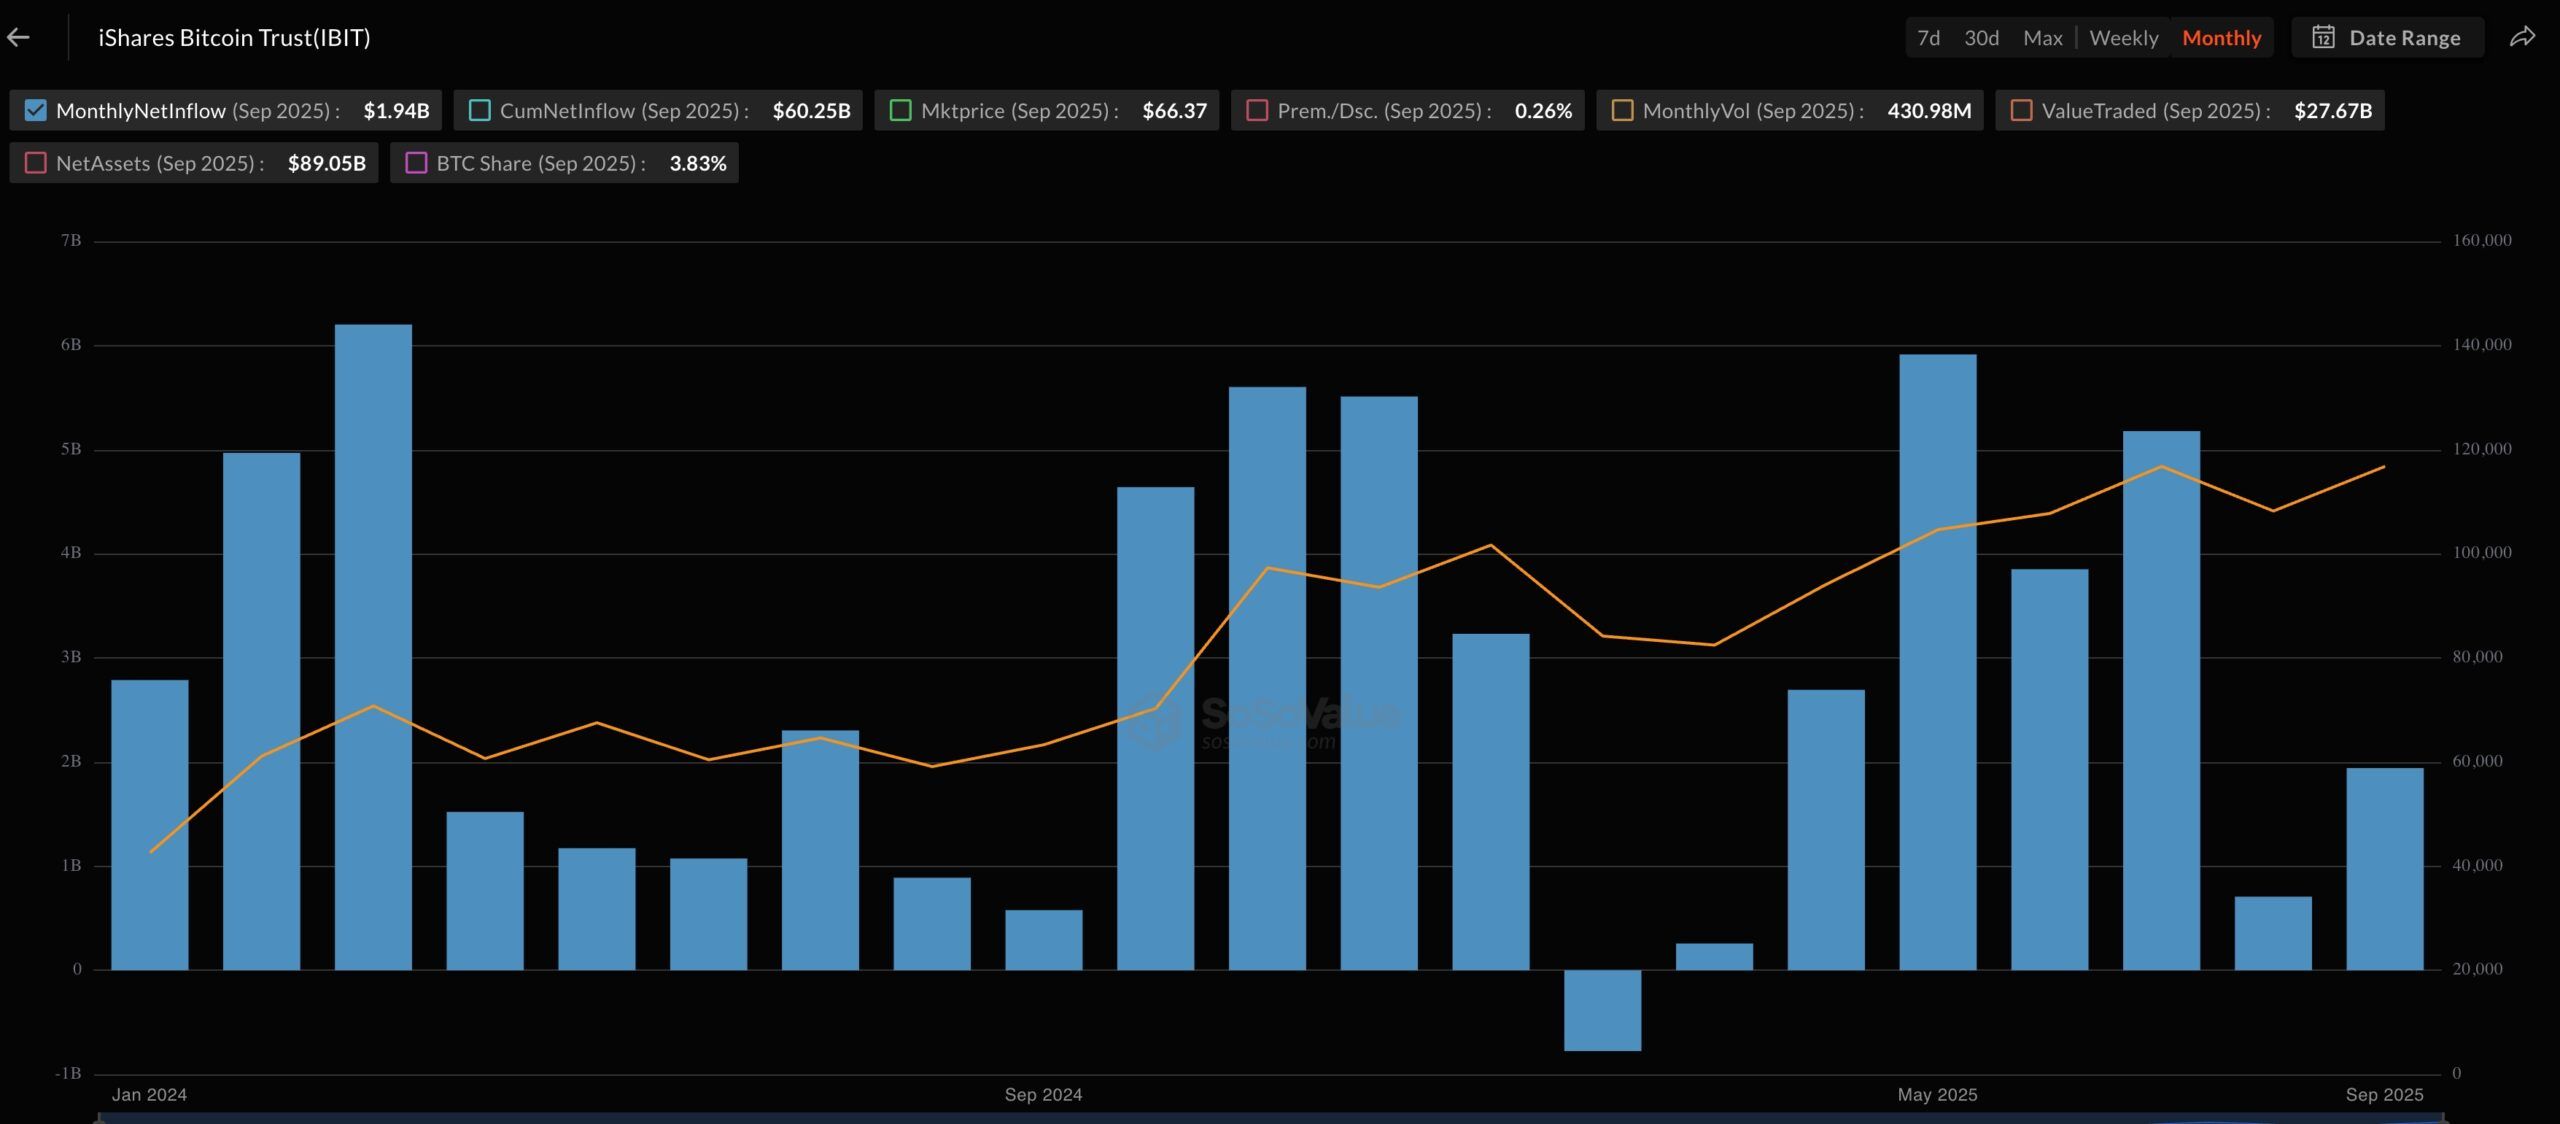Screen dimensions: 2560x1124
Task: Toggle the Prem./Dsc. checkbox
Action: (x=1257, y=110)
